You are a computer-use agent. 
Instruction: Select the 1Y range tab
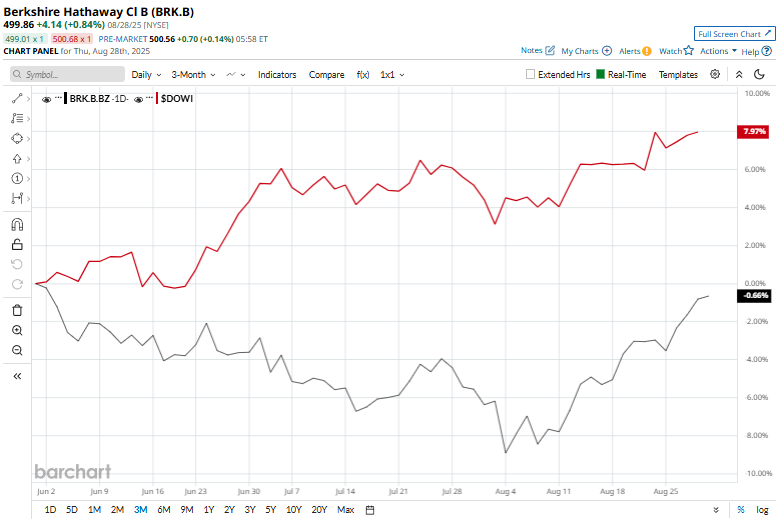click(209, 510)
